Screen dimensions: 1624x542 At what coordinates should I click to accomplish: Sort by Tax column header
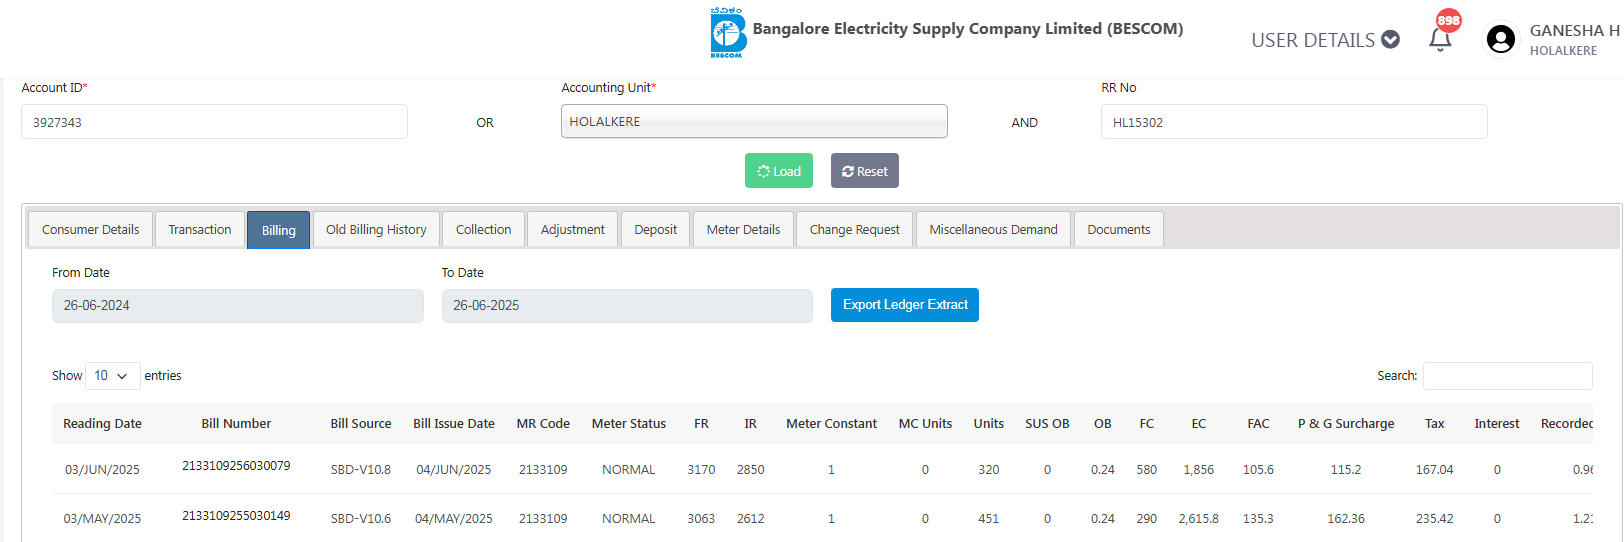pos(1434,424)
